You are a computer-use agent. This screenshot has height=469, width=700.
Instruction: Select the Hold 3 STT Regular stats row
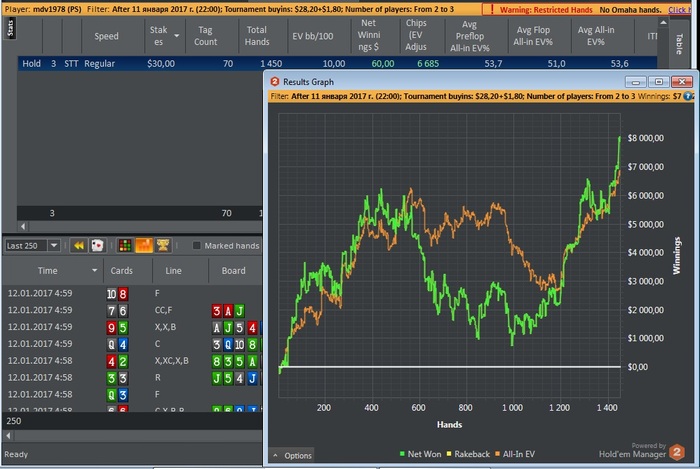coord(338,63)
